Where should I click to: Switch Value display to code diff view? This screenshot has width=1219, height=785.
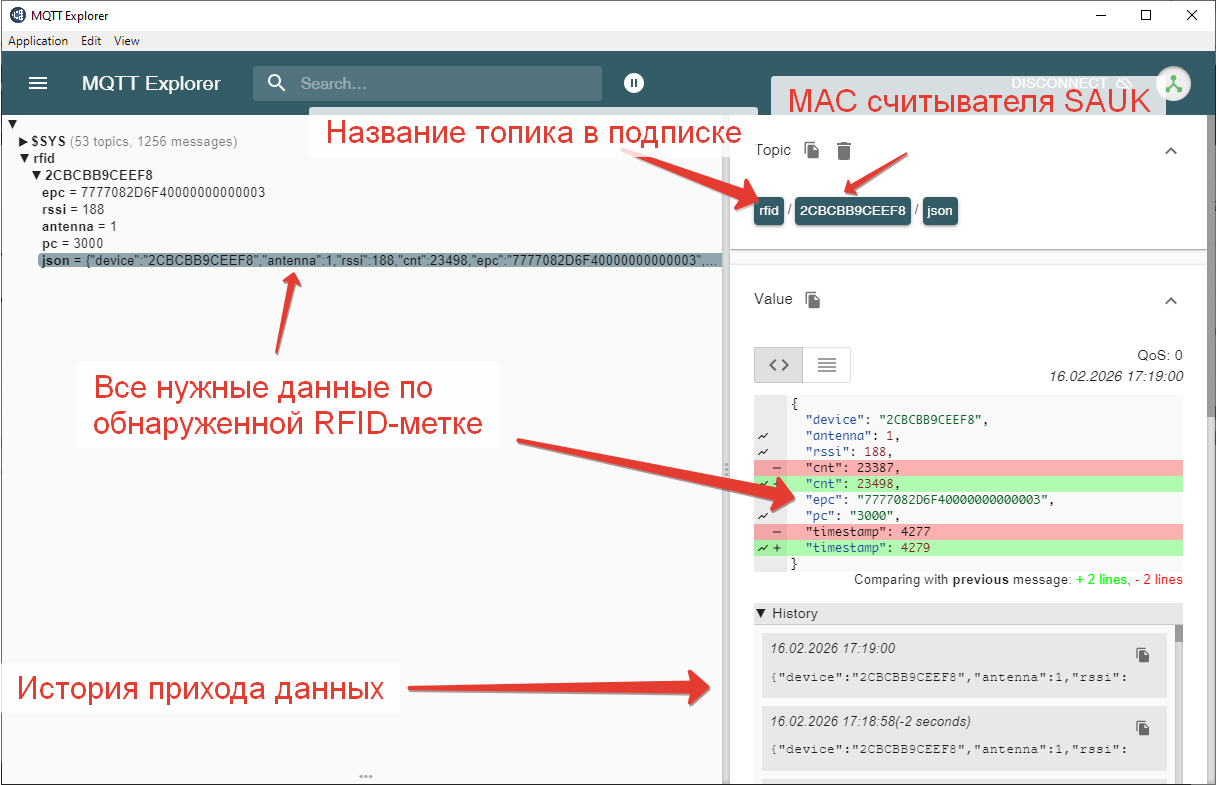pos(777,365)
